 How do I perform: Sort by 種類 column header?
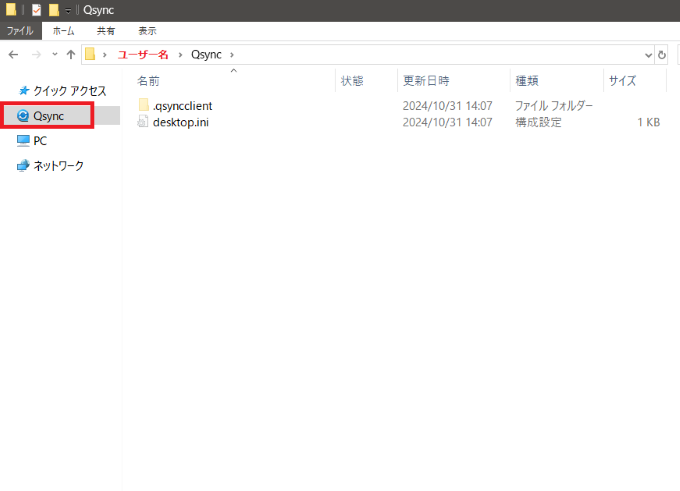[527, 81]
